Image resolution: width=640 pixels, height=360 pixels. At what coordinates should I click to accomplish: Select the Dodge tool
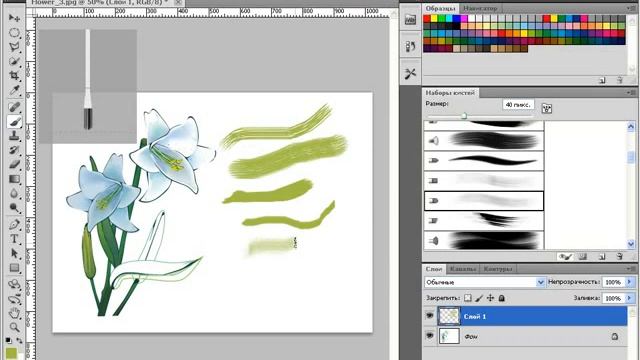point(14,208)
